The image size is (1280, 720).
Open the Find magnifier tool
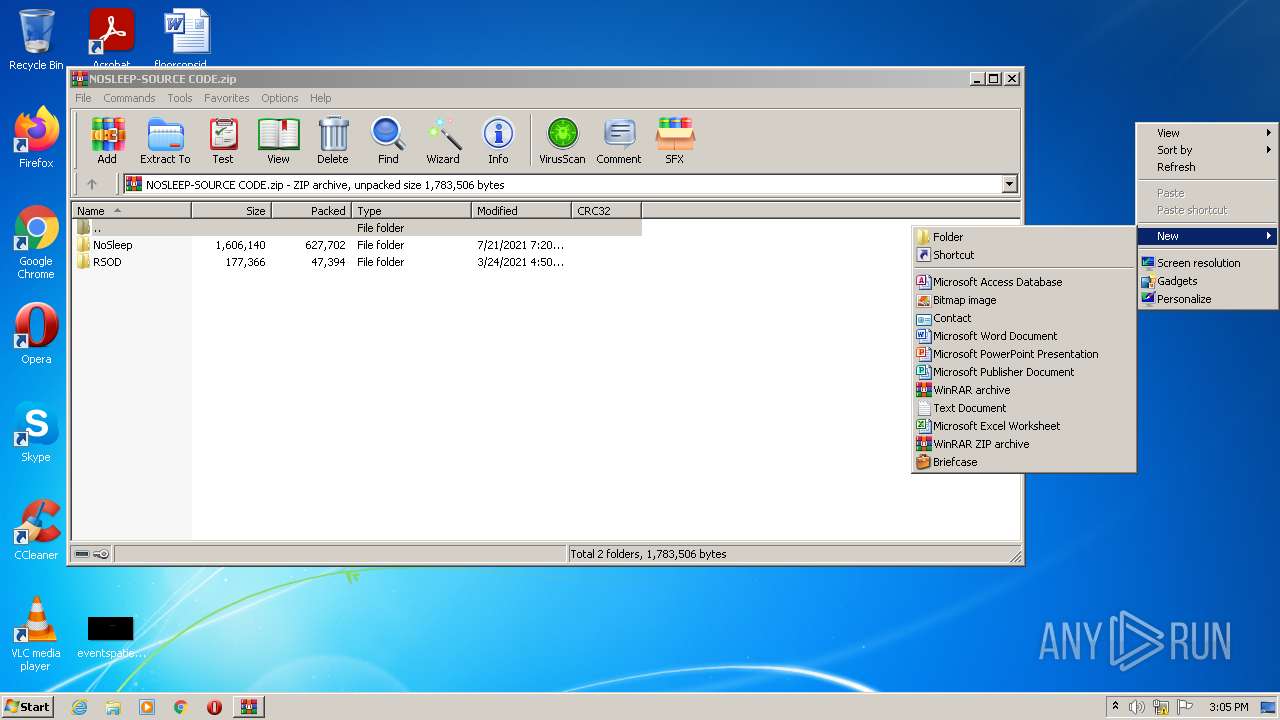[388, 140]
